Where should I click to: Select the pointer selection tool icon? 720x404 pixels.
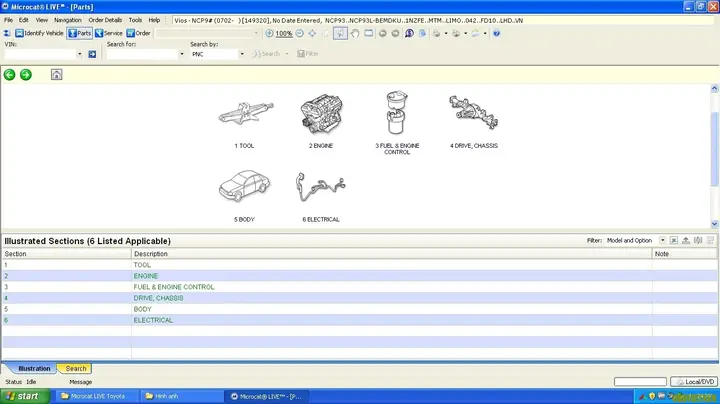pyautogui.click(x=340, y=33)
